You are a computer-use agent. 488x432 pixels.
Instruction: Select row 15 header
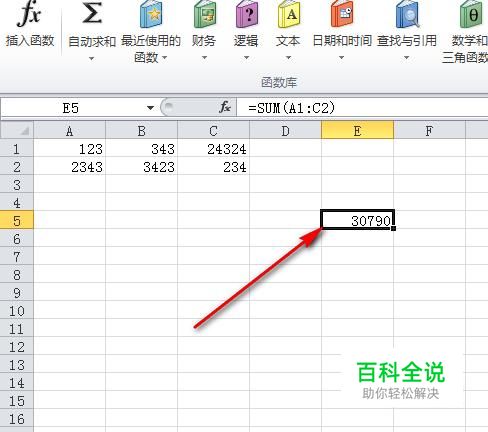pyautogui.click(x=17, y=401)
